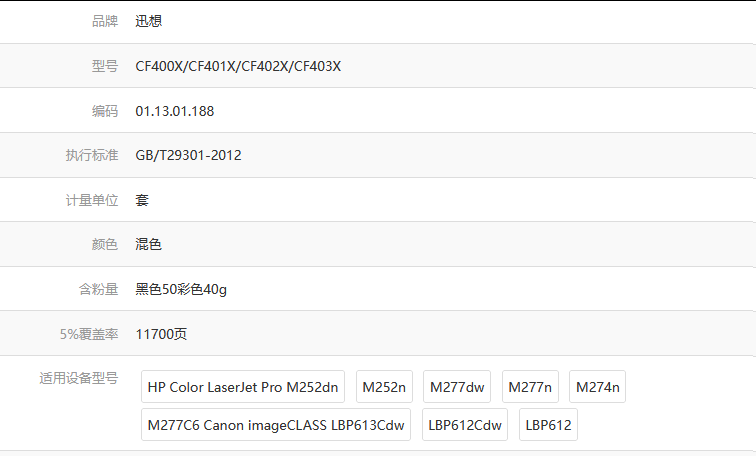Click the 适用设备型号 row label
The height and width of the screenshot is (456, 756).
[79, 378]
